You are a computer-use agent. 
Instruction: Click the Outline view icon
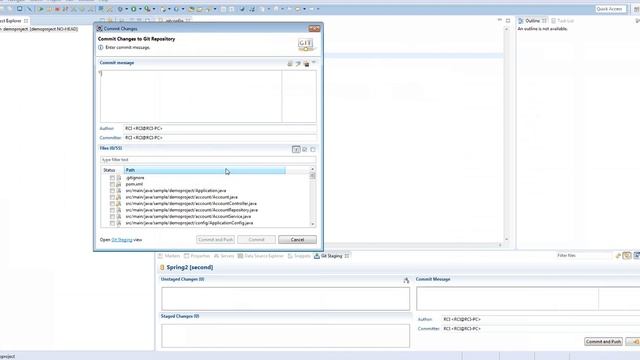pyautogui.click(x=521, y=20)
